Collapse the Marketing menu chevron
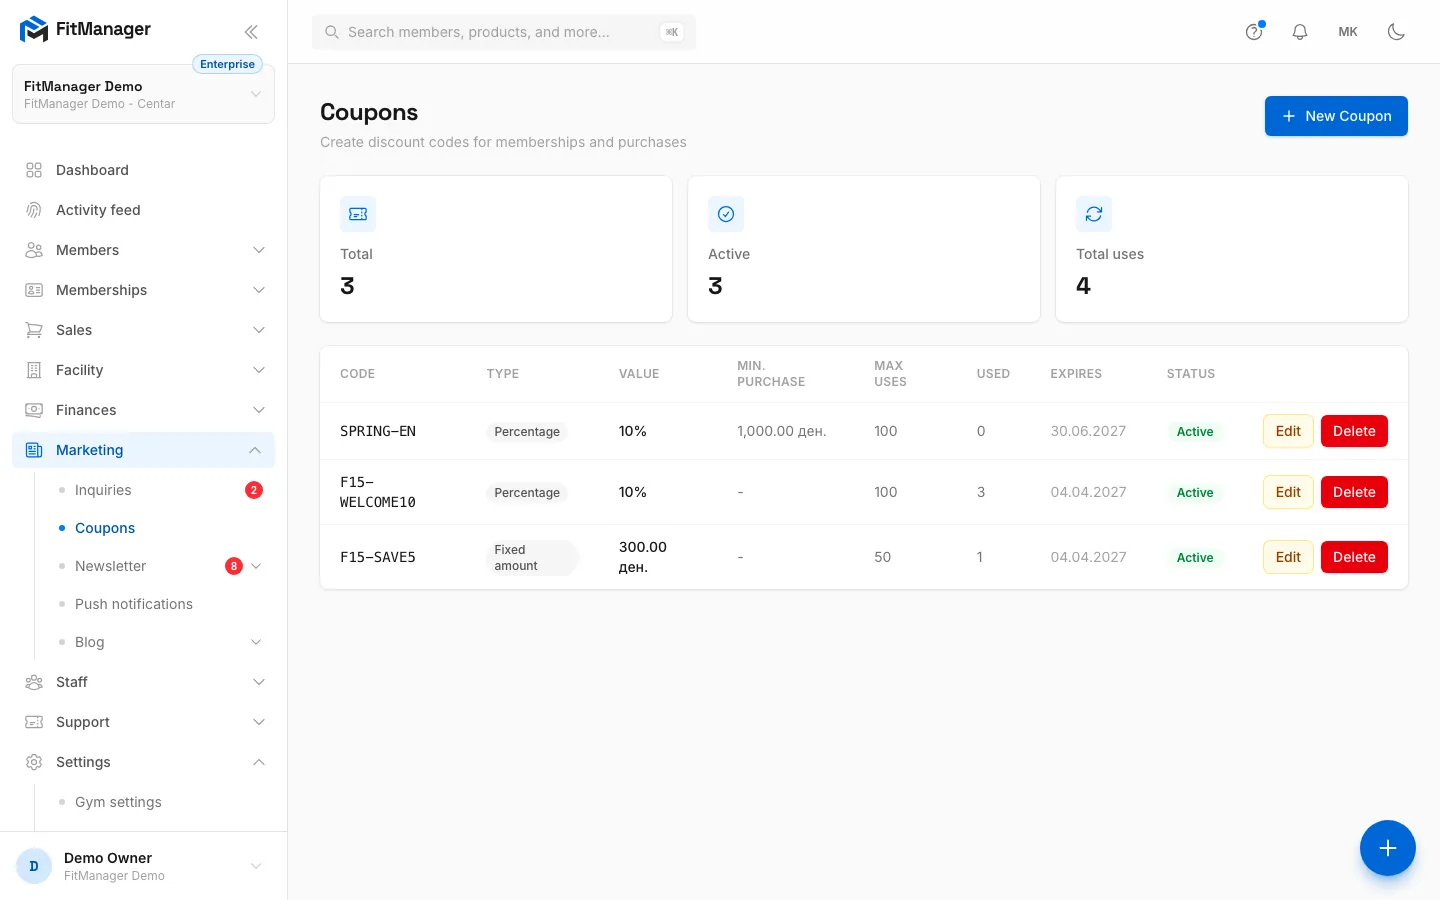The width and height of the screenshot is (1440, 900). [x=255, y=450]
